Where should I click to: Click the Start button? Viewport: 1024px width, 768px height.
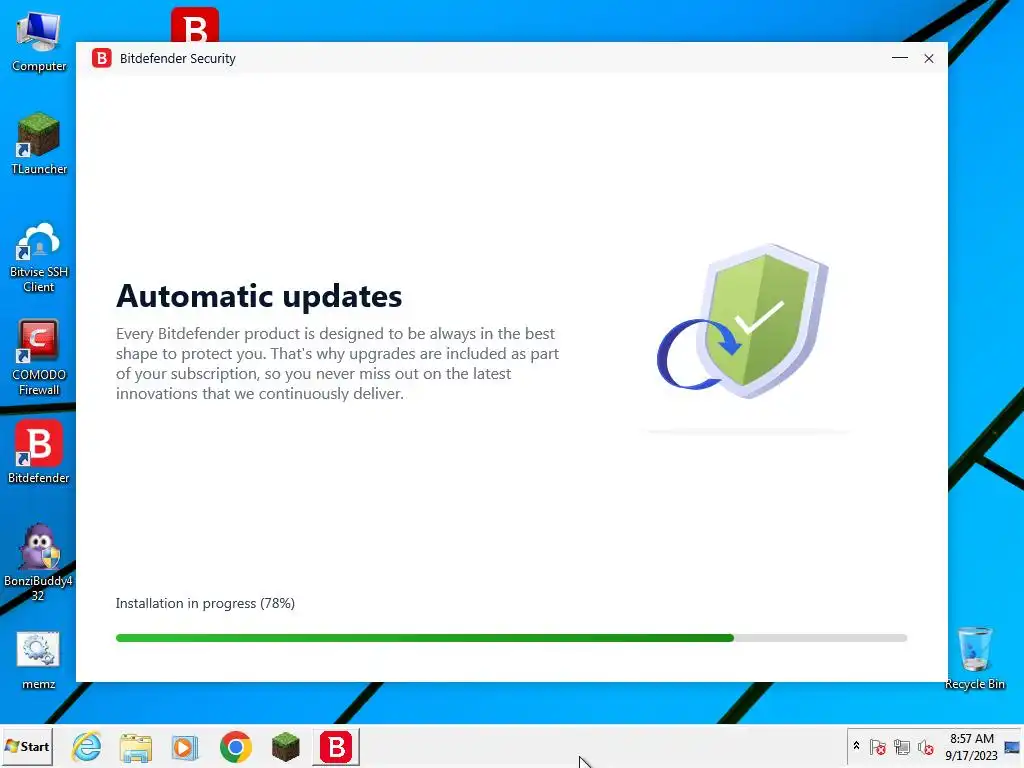click(x=27, y=746)
